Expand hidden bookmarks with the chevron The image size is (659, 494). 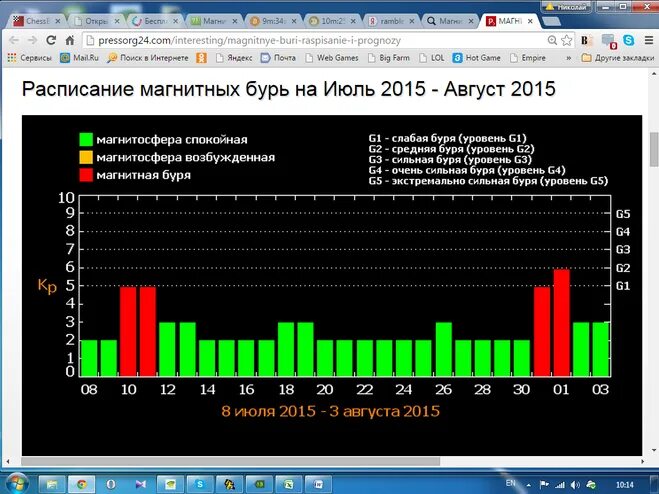pos(569,58)
